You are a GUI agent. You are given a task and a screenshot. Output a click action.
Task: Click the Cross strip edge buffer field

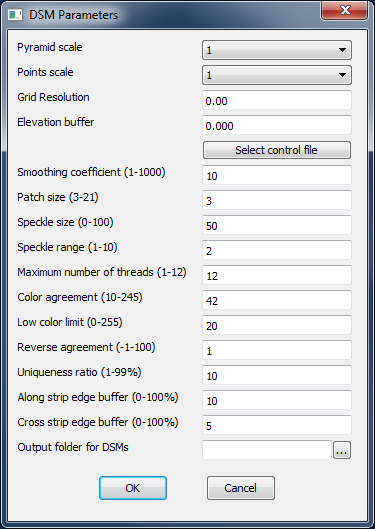click(x=277, y=425)
